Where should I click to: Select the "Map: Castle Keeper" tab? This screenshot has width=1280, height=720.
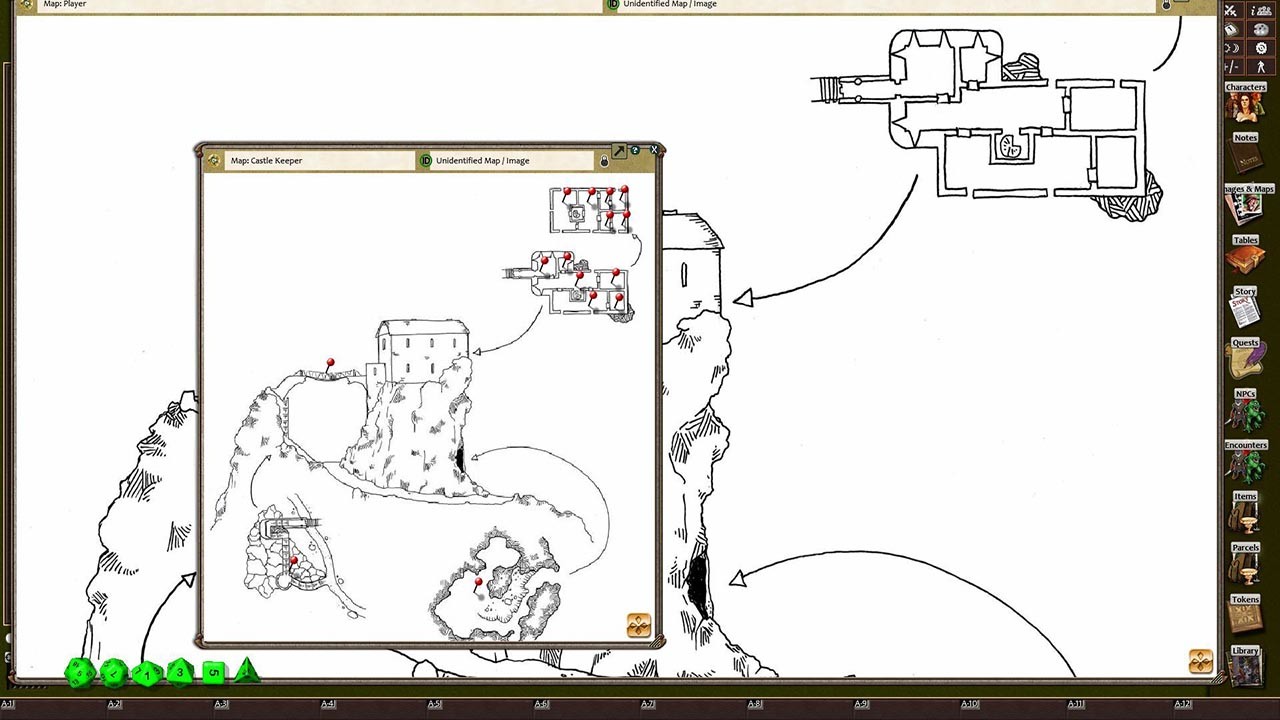280,160
